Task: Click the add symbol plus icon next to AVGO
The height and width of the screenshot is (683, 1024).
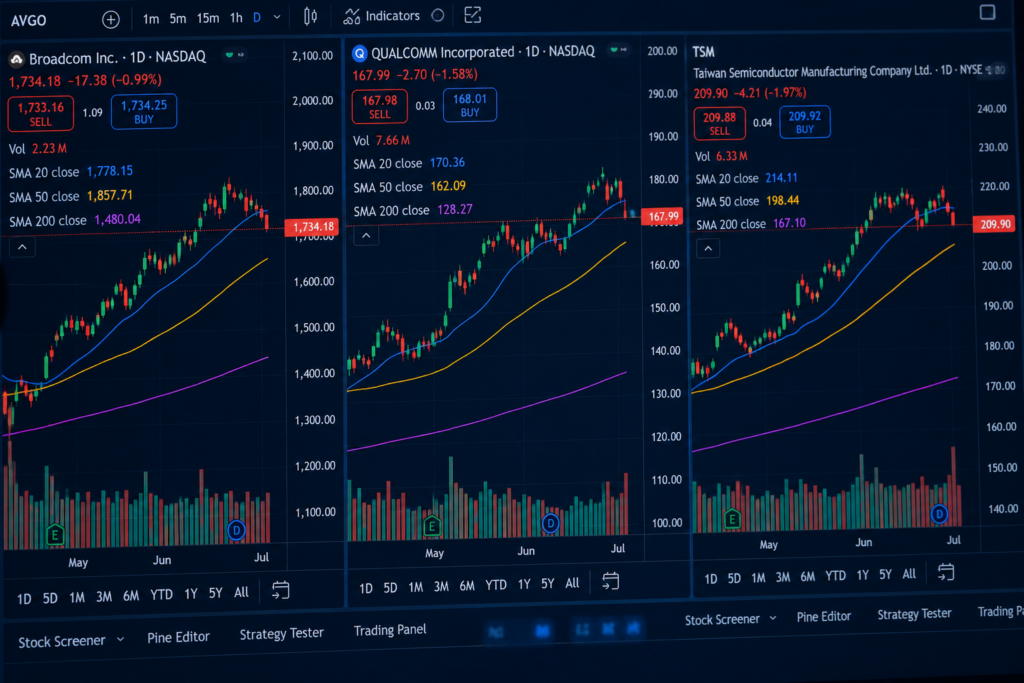Action: coord(111,20)
